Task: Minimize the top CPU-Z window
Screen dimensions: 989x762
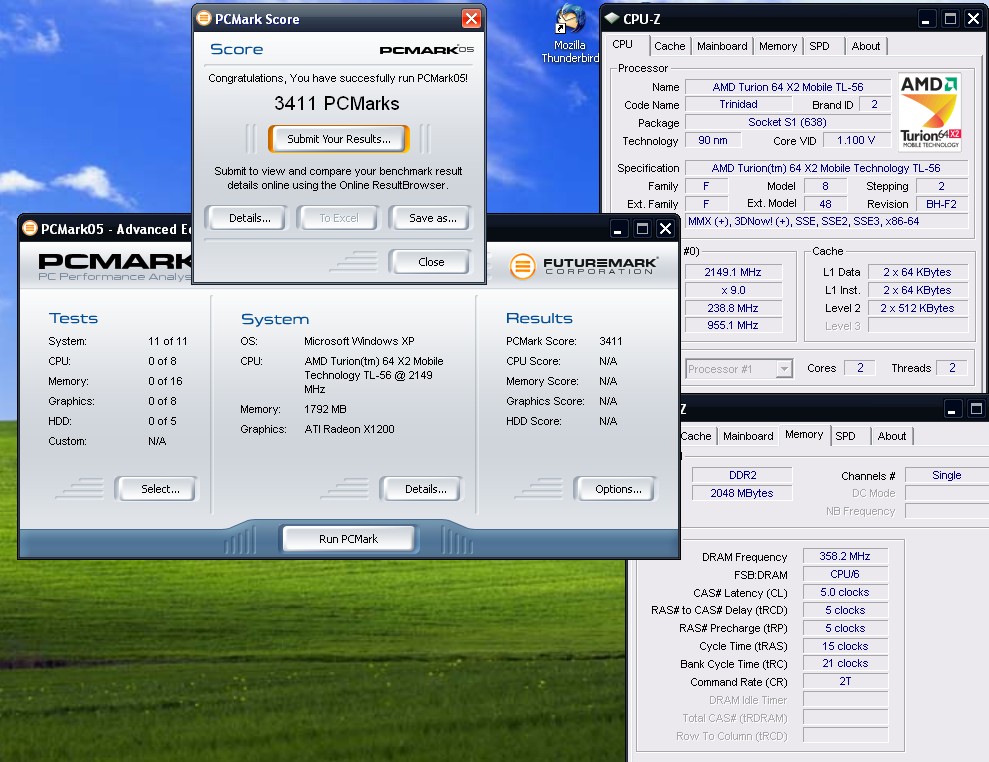Action: [x=925, y=19]
